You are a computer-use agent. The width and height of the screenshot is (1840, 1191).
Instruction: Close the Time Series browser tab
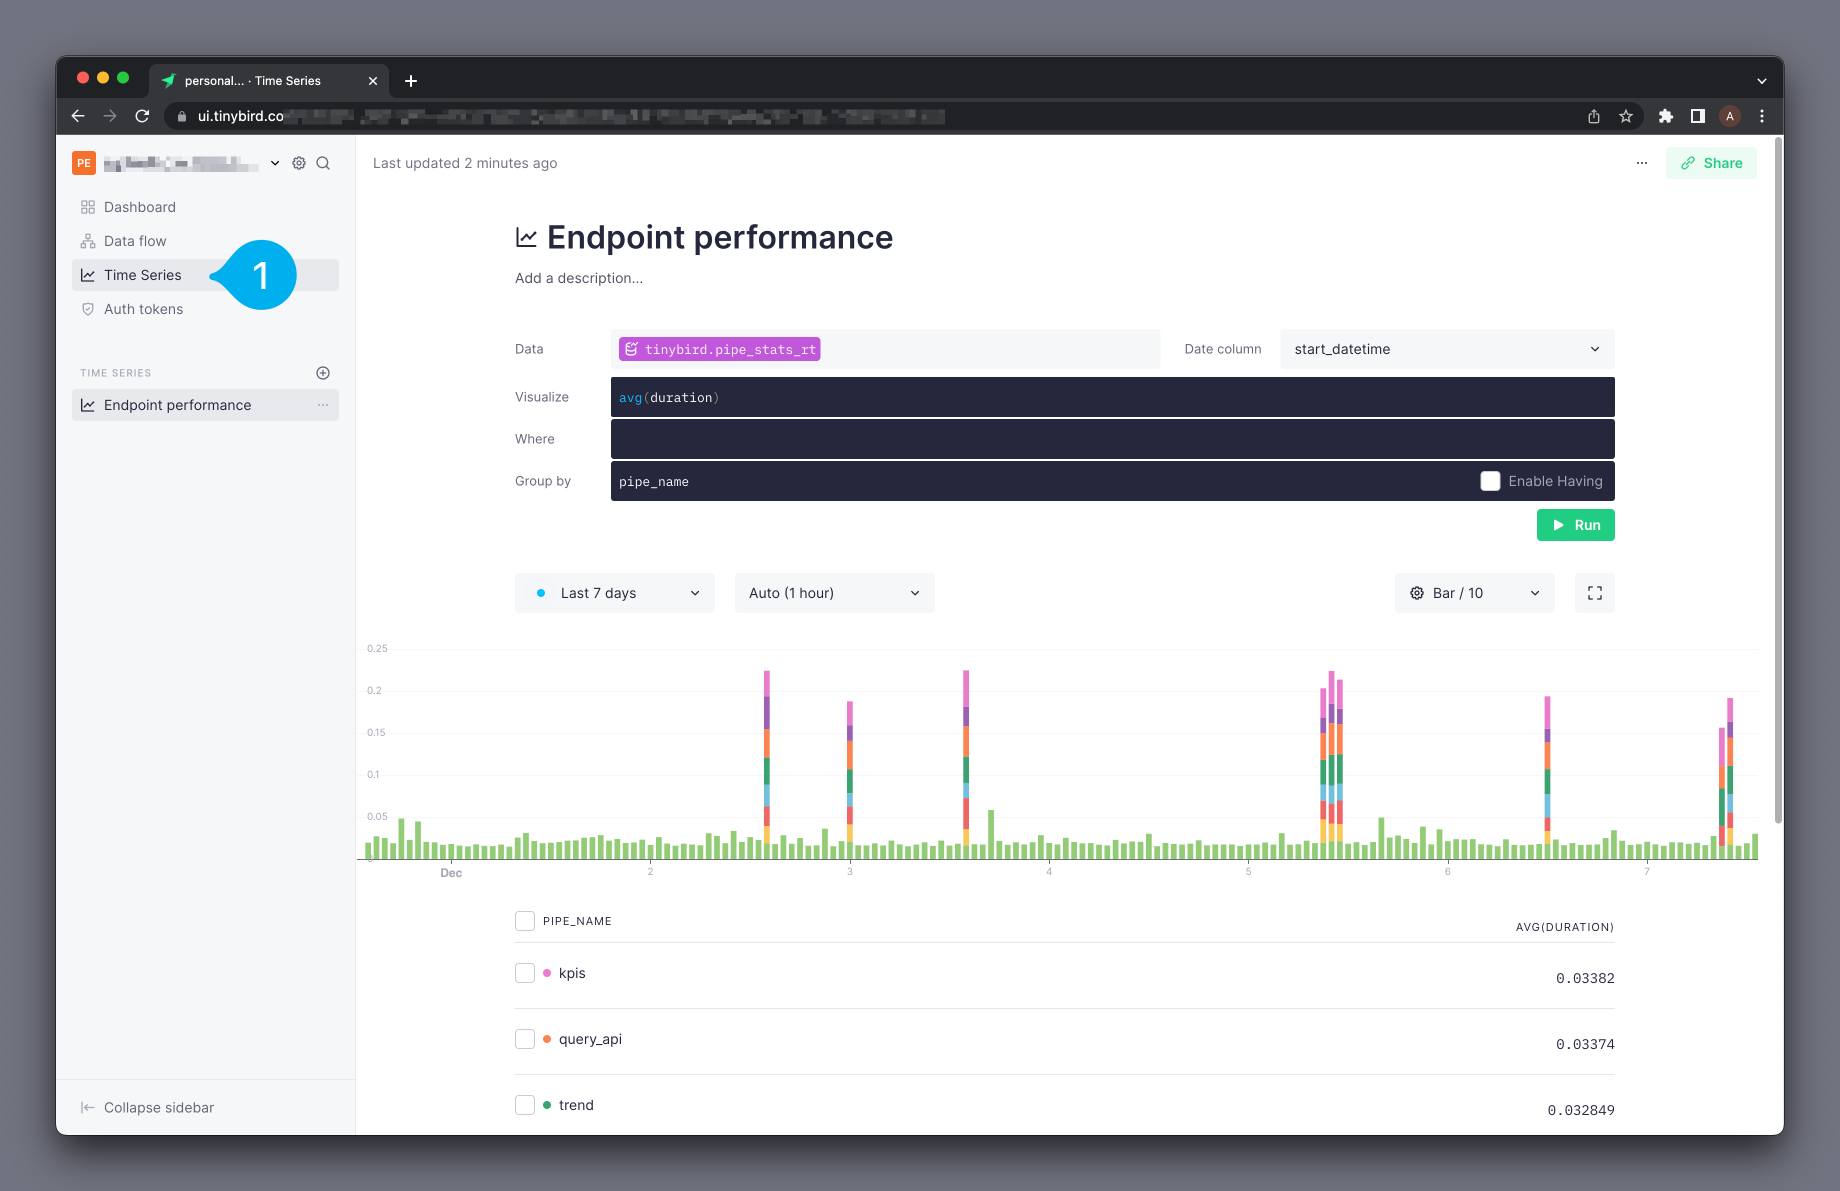click(x=373, y=81)
